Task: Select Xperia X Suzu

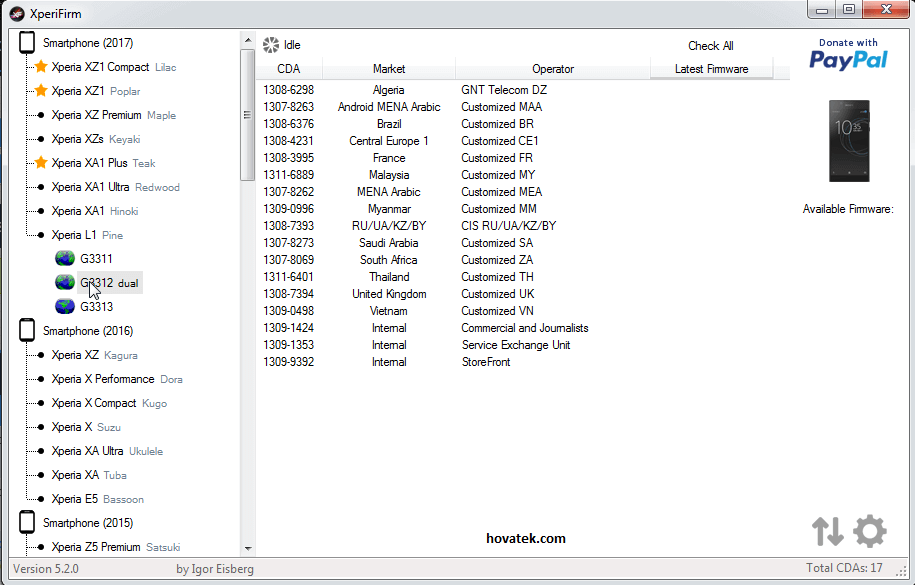Action: point(86,427)
